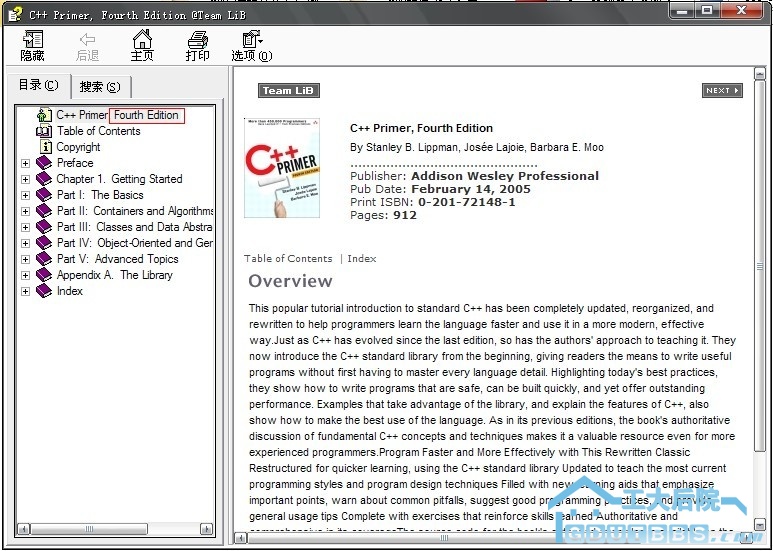The width and height of the screenshot is (773, 551).
Task: Open the Index link beside Table of Contents
Action: click(362, 258)
